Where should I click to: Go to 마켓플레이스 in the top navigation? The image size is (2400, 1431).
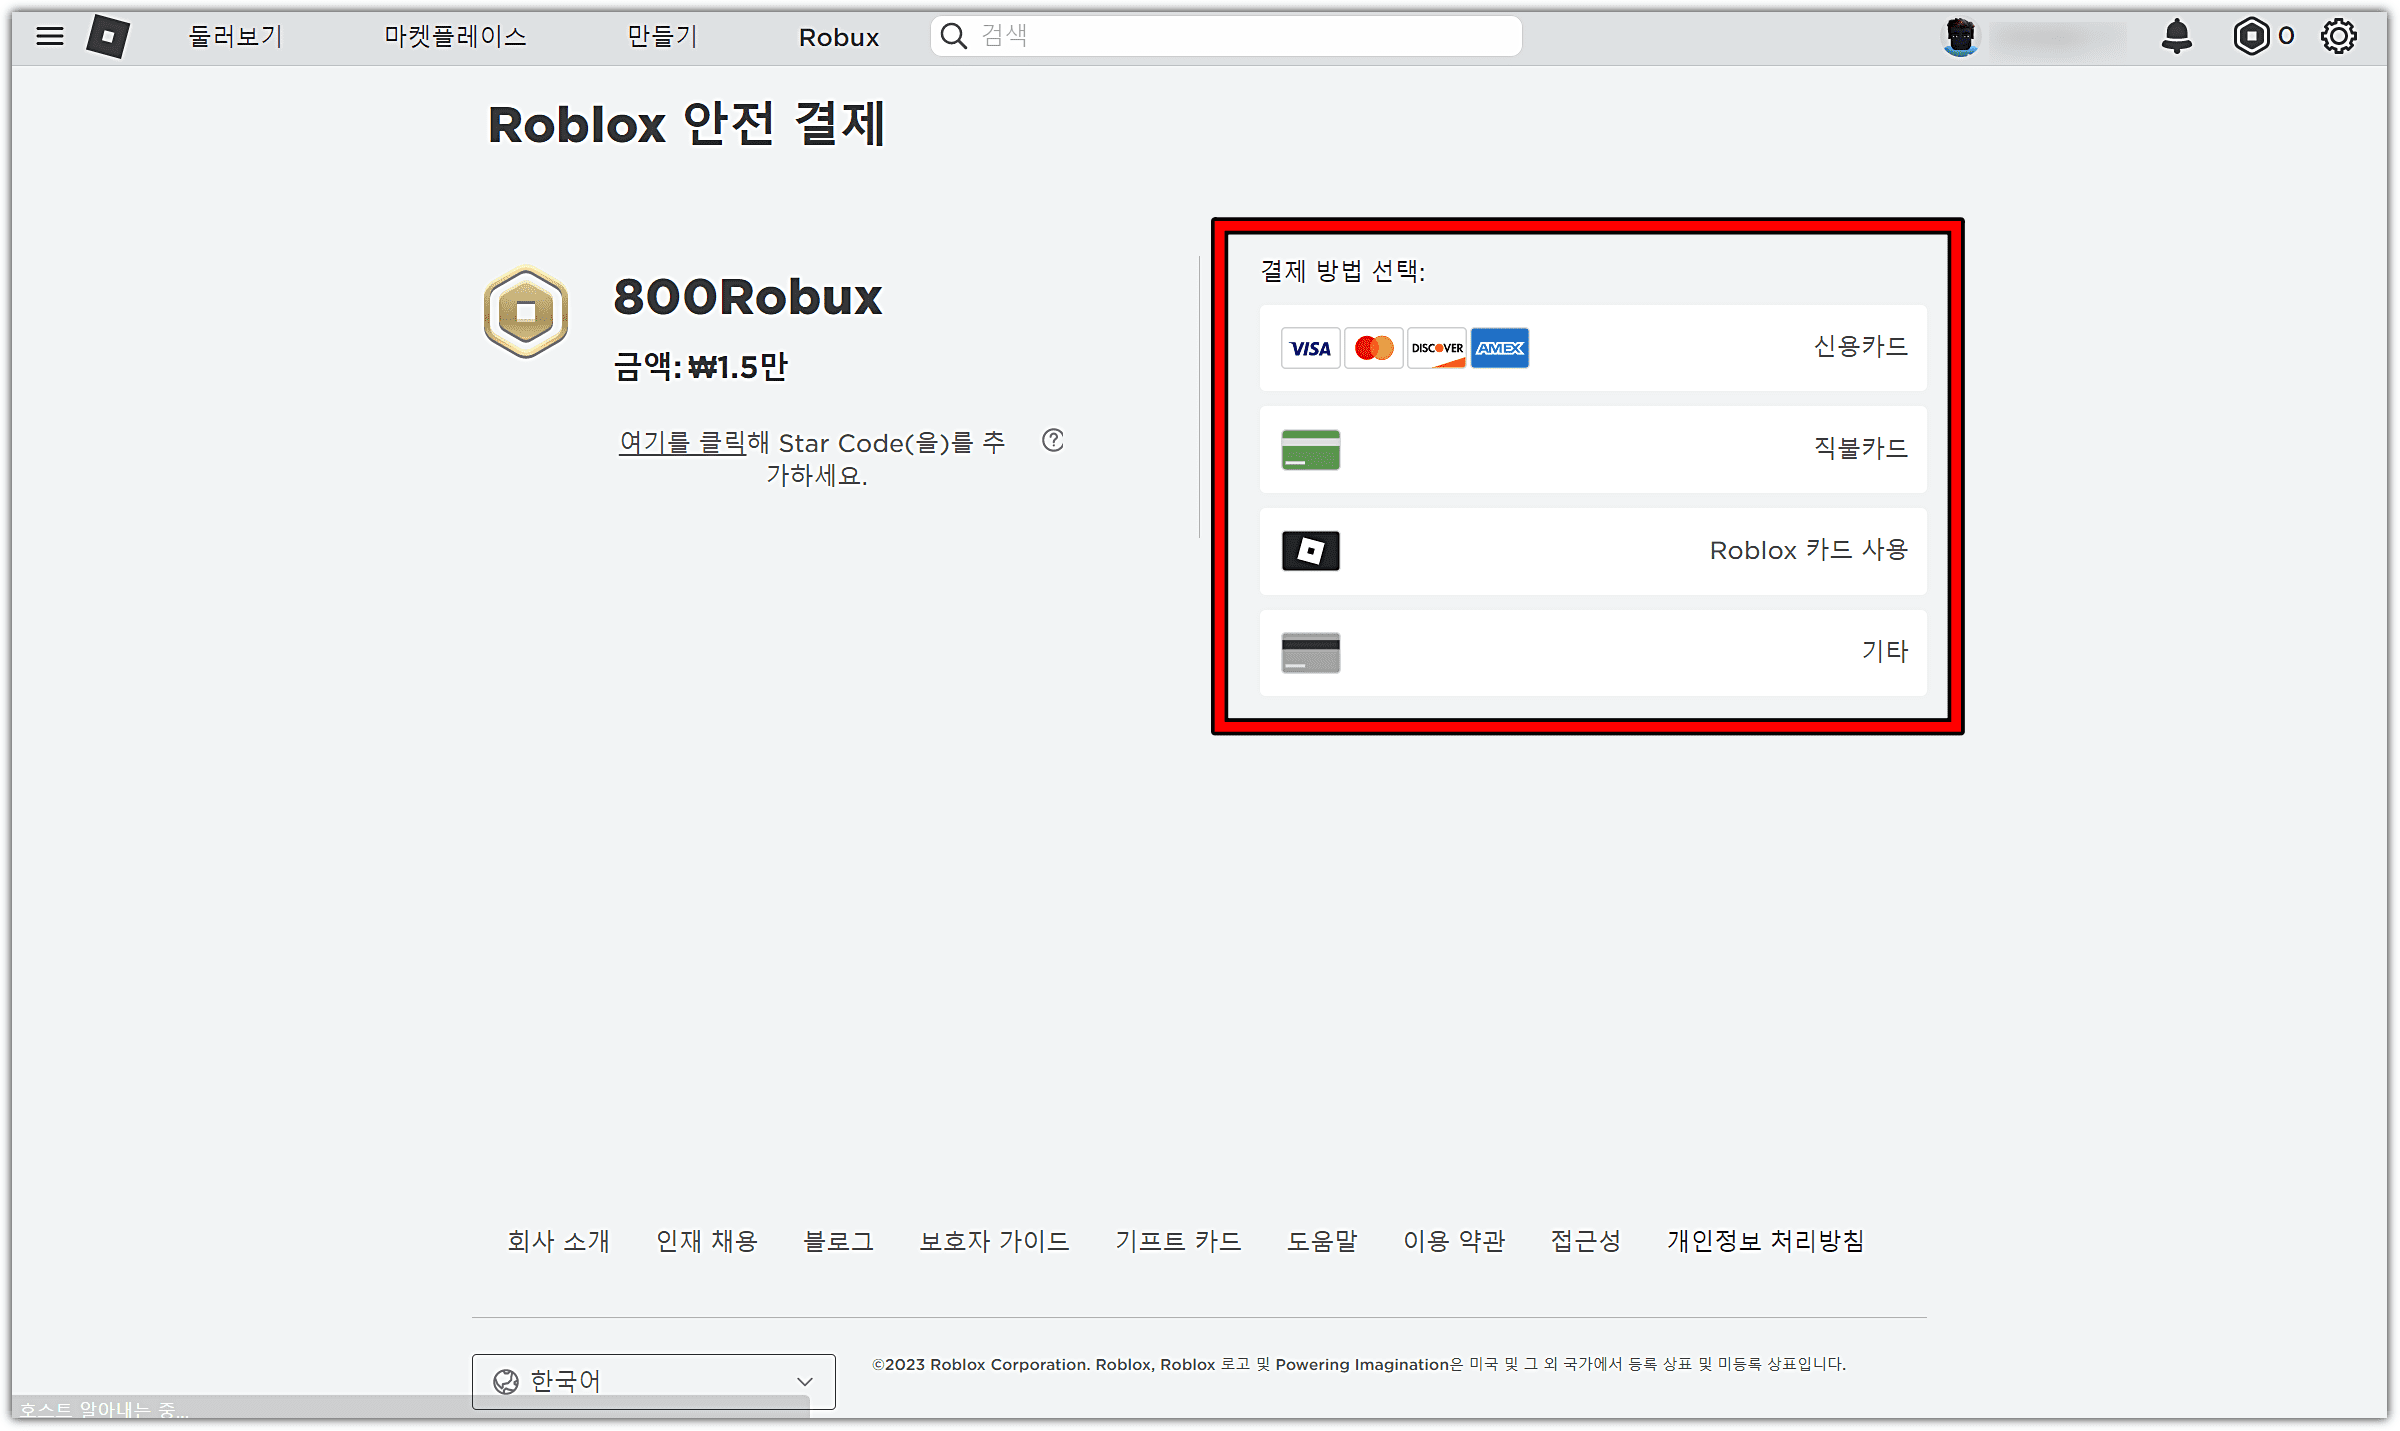[x=455, y=37]
